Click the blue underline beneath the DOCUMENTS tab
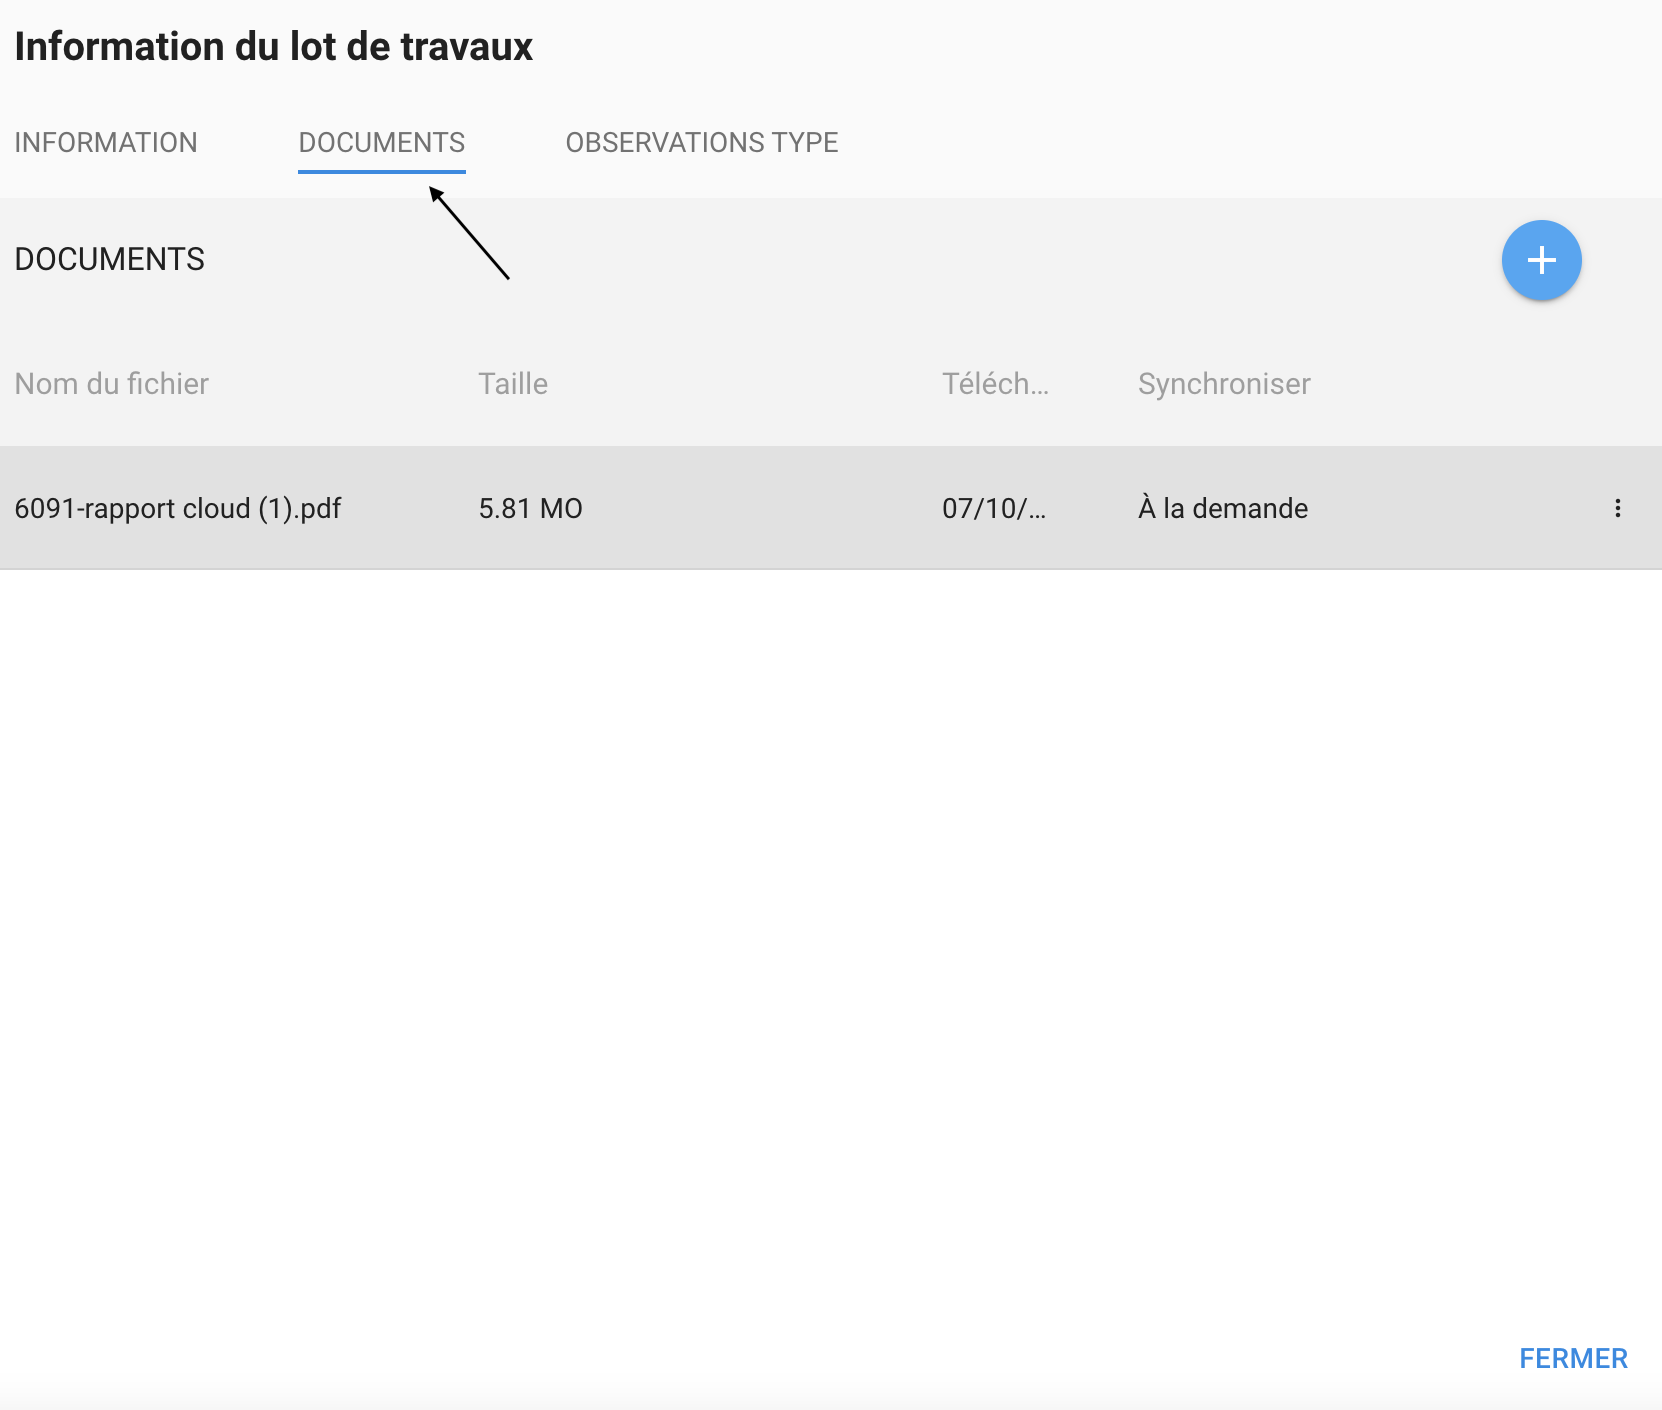Viewport: 1662px width, 1410px height. click(382, 172)
